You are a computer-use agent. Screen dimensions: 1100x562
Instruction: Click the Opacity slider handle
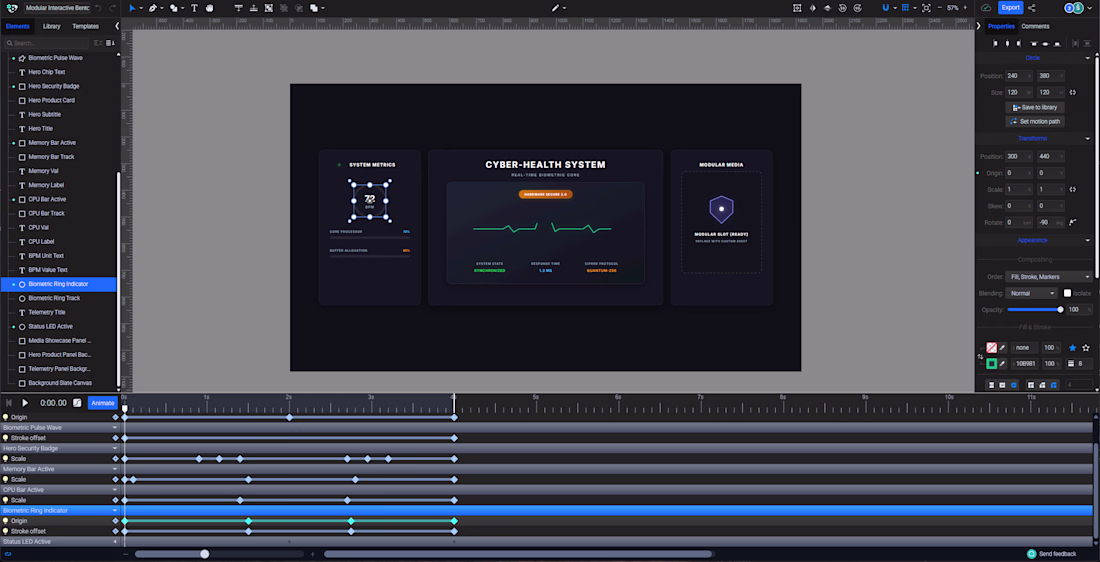pyautogui.click(x=1060, y=309)
